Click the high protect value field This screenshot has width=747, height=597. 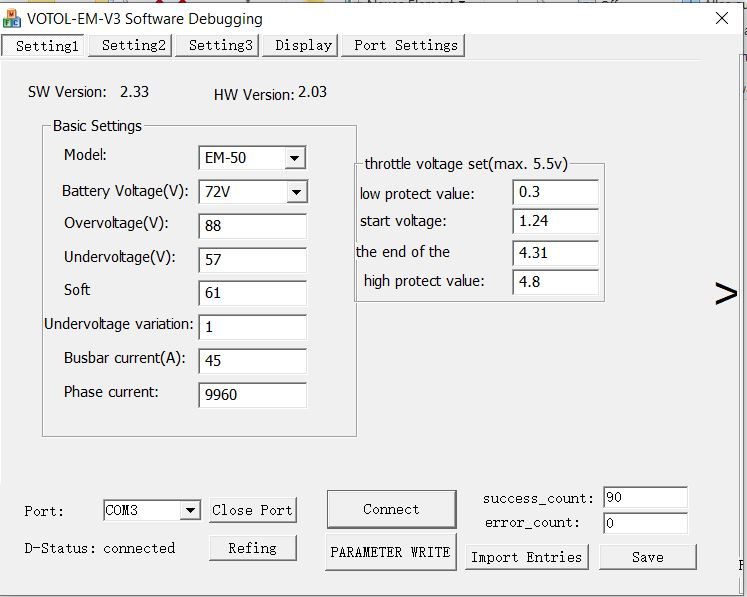555,283
